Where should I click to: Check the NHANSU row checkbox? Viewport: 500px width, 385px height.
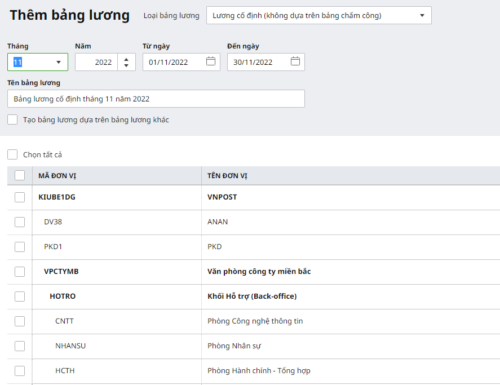point(20,346)
